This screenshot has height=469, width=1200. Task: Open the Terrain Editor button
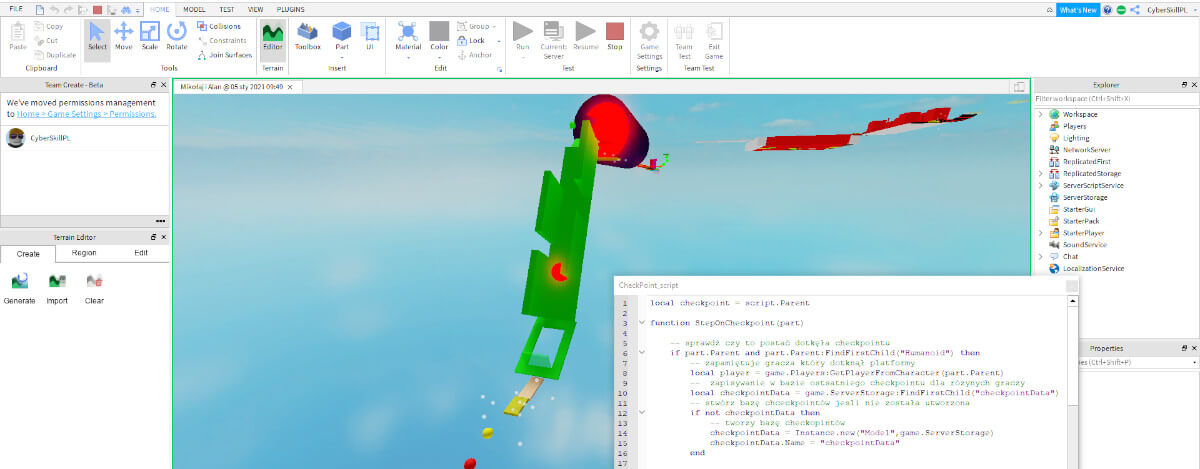click(272, 36)
